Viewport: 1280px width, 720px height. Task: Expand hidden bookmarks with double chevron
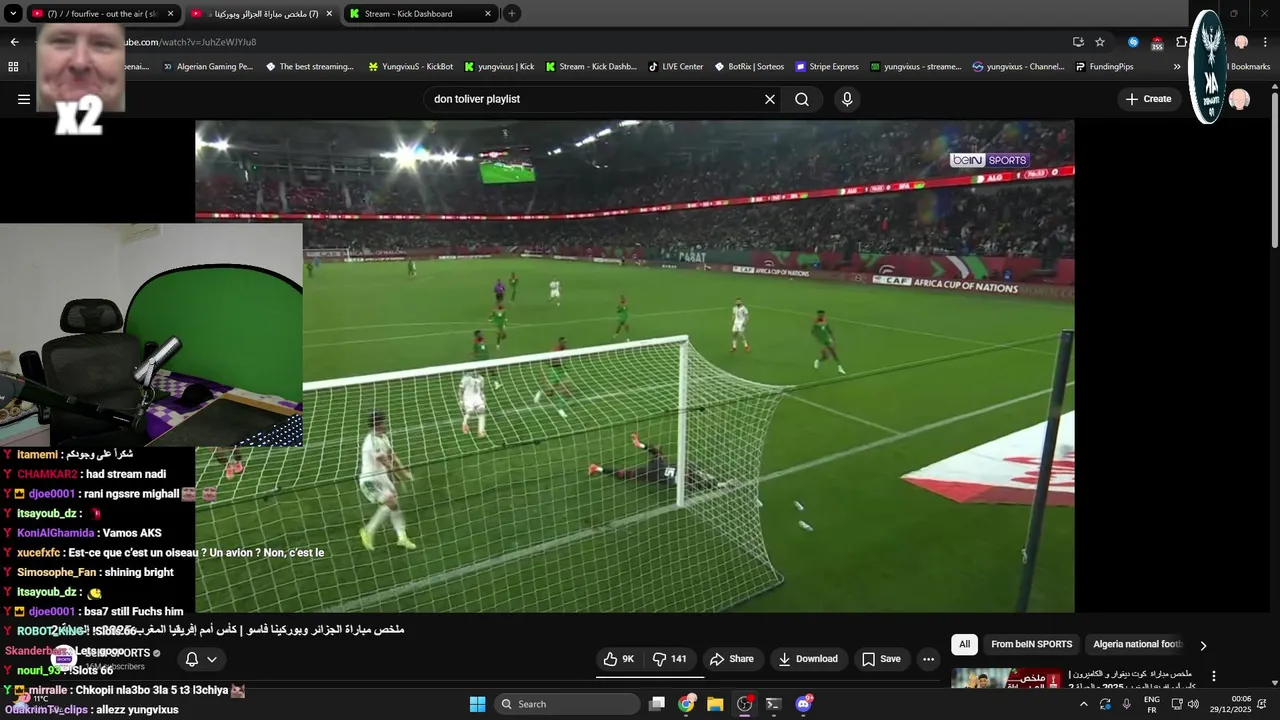point(1177,67)
